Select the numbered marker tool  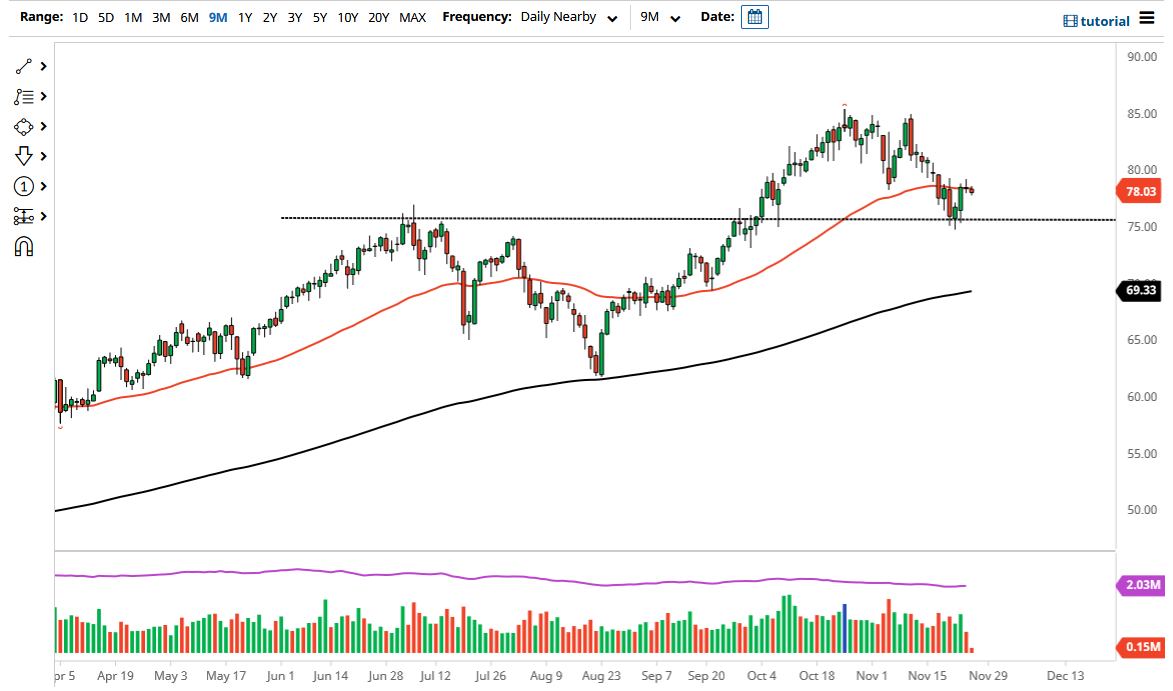point(22,186)
